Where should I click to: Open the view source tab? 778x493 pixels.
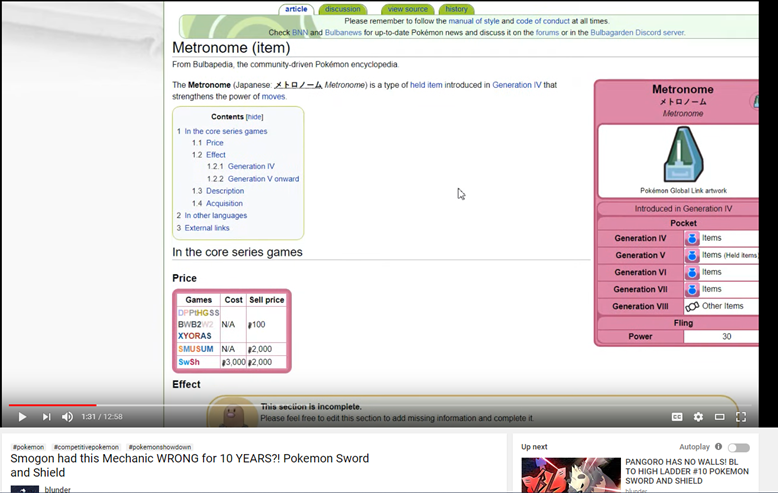[407, 9]
